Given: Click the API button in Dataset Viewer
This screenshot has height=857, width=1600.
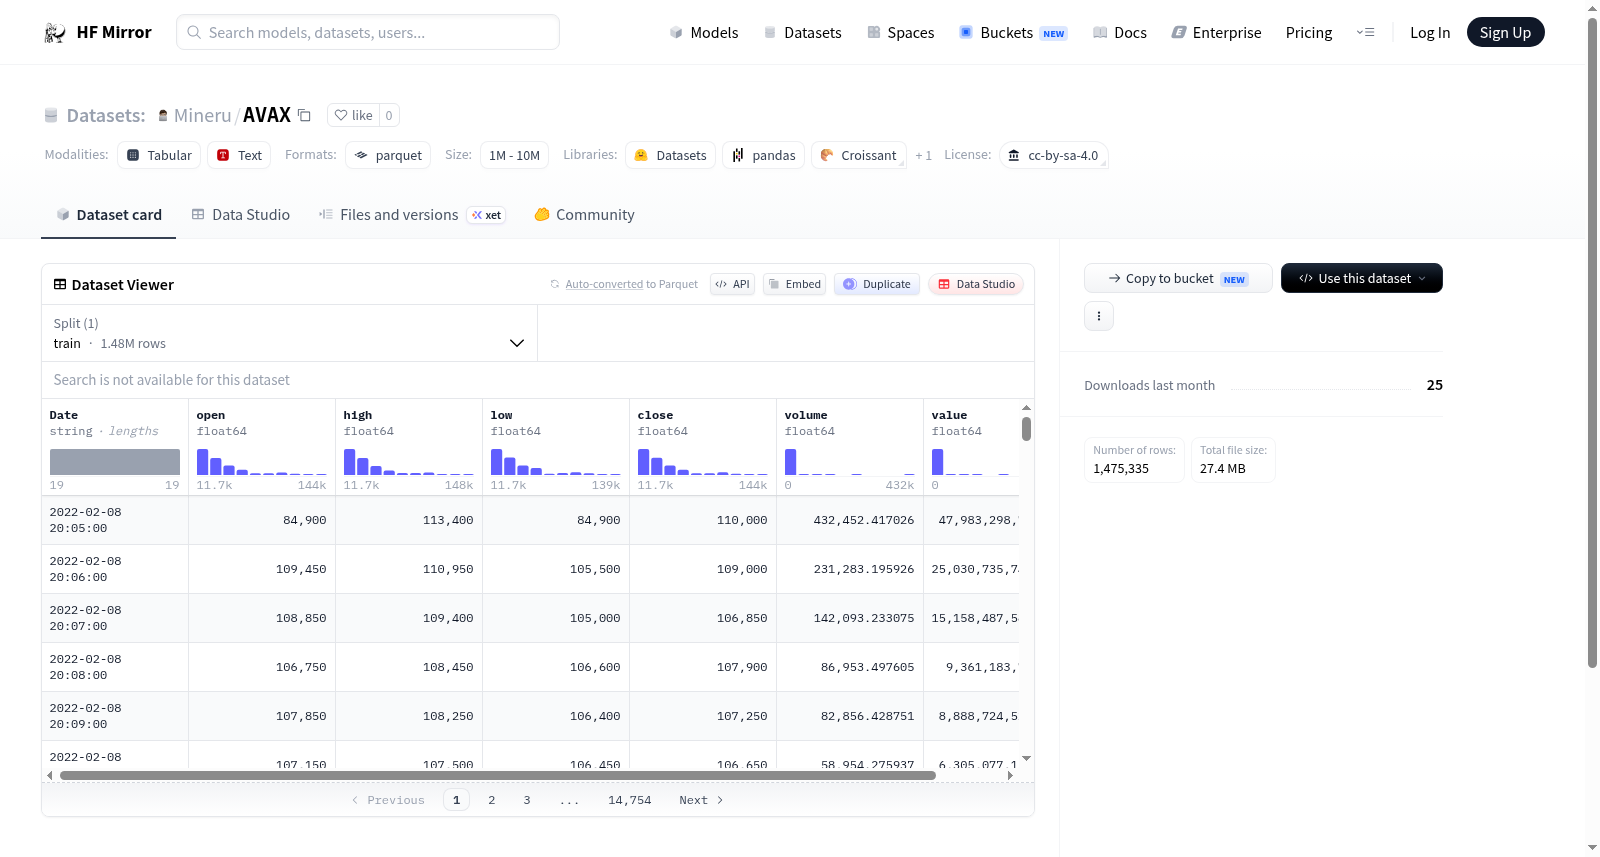Looking at the screenshot, I should click(x=732, y=284).
